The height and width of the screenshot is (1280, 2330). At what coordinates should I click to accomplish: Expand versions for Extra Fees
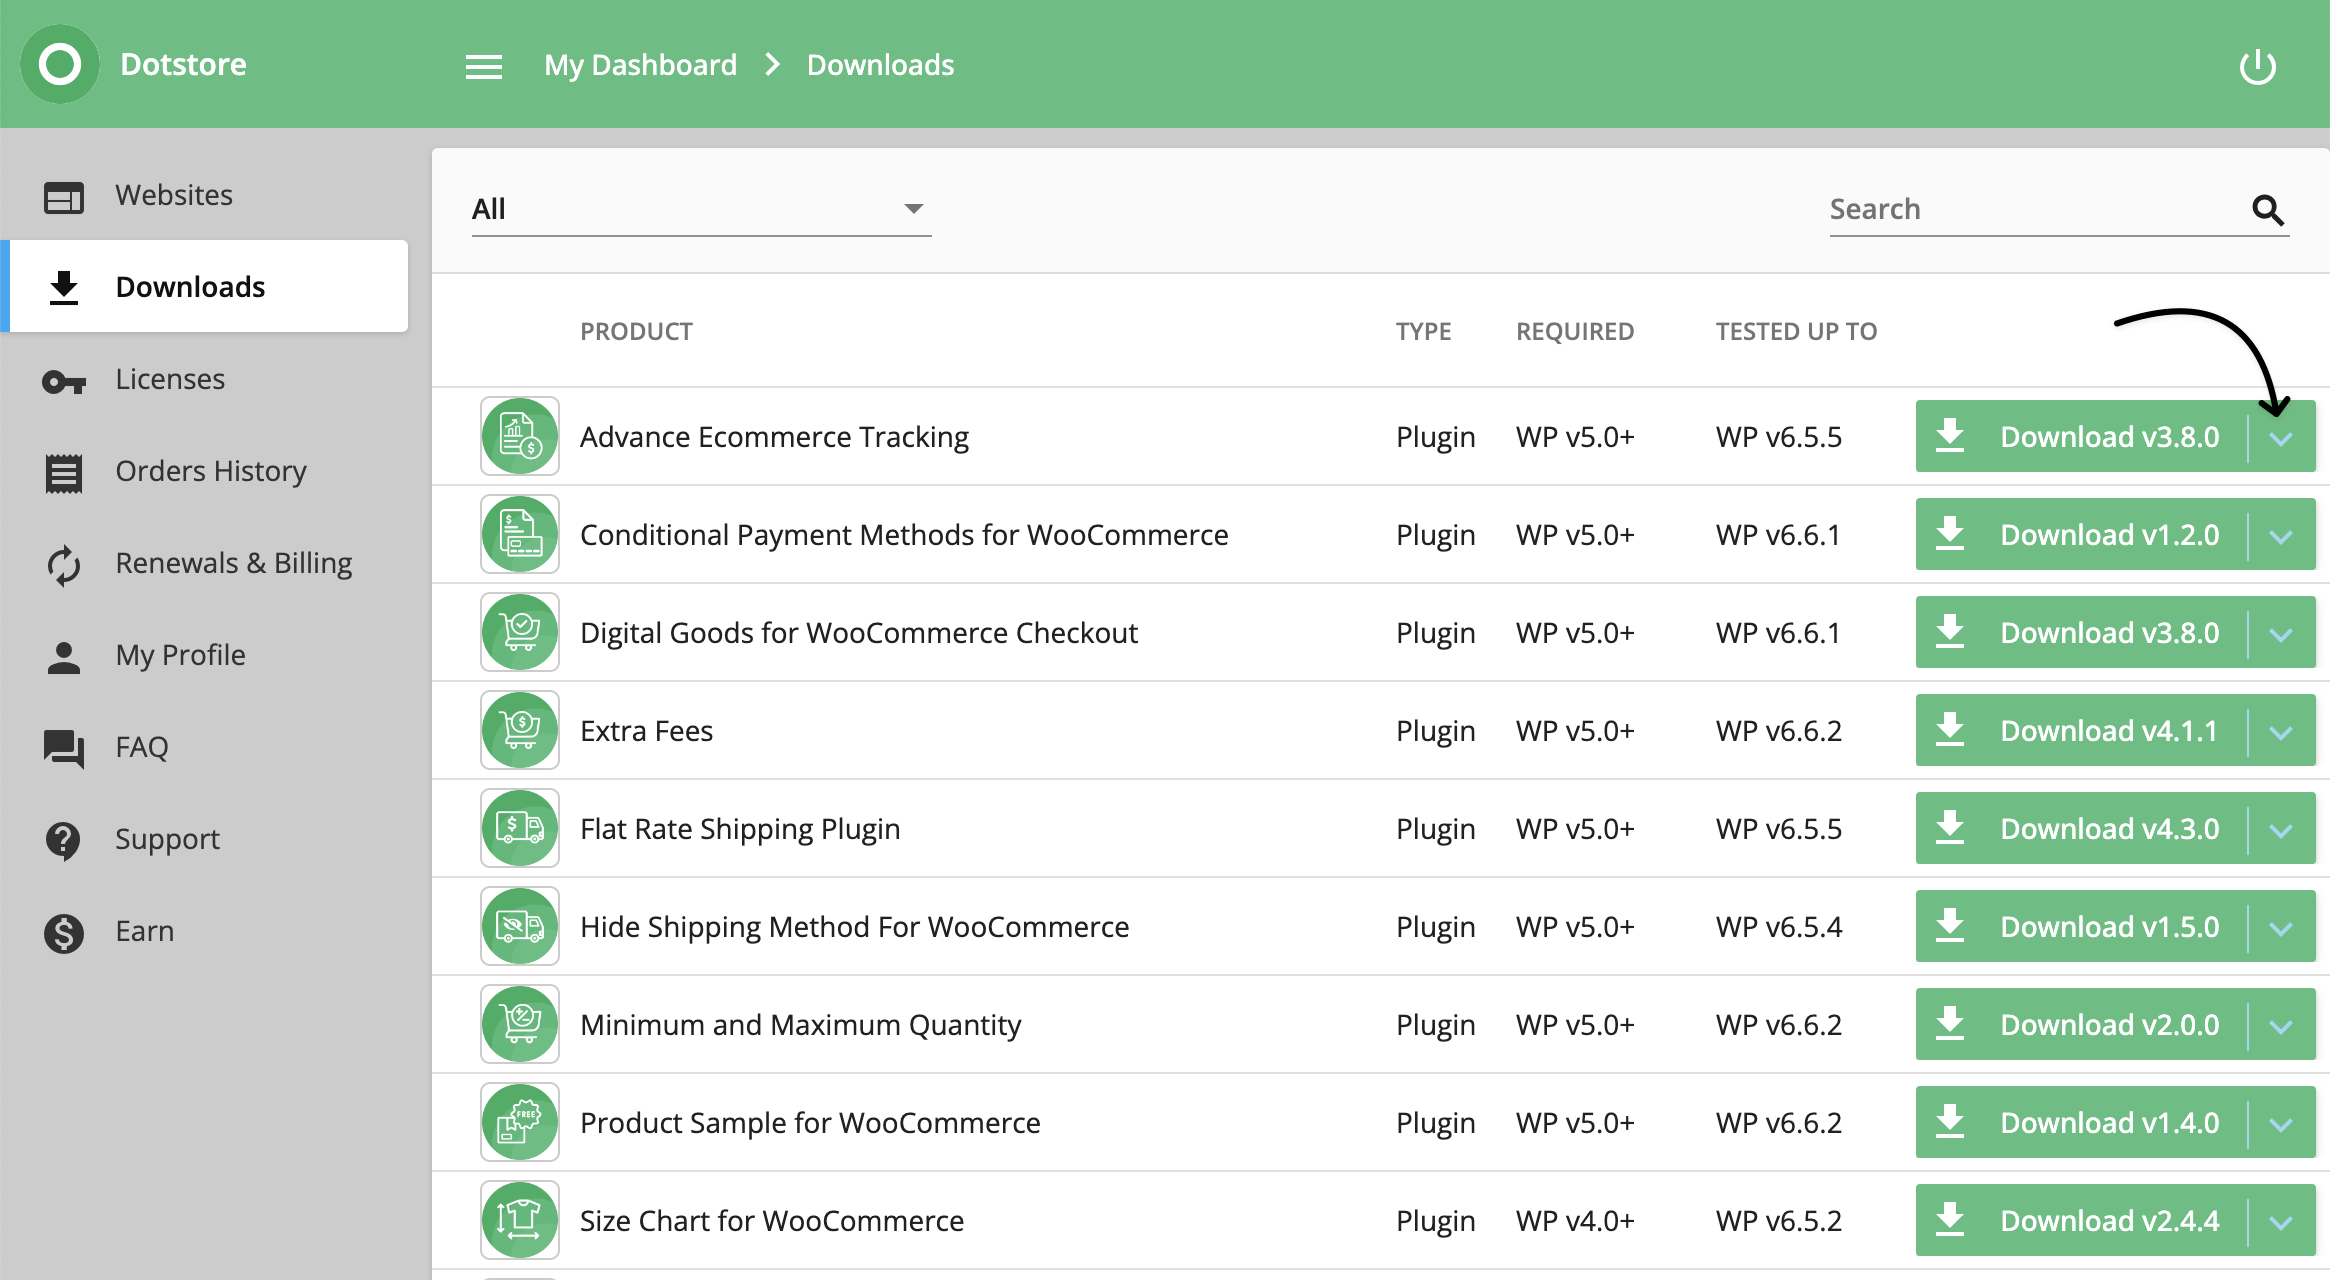tap(2281, 731)
